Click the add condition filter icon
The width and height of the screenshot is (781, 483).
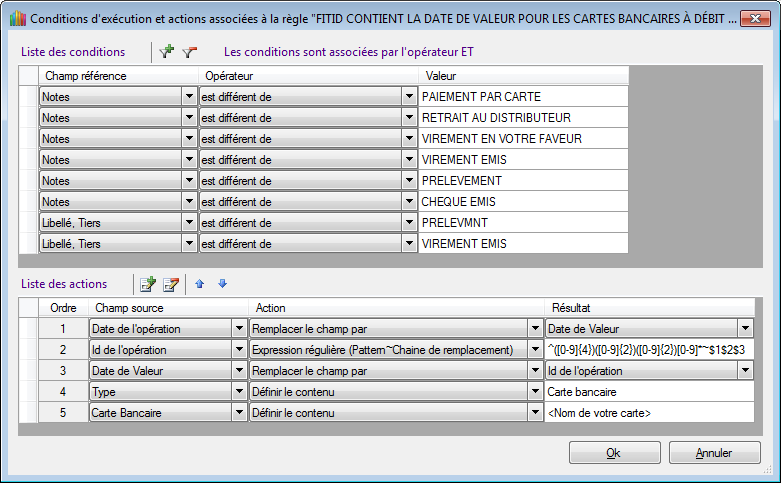pos(167,52)
